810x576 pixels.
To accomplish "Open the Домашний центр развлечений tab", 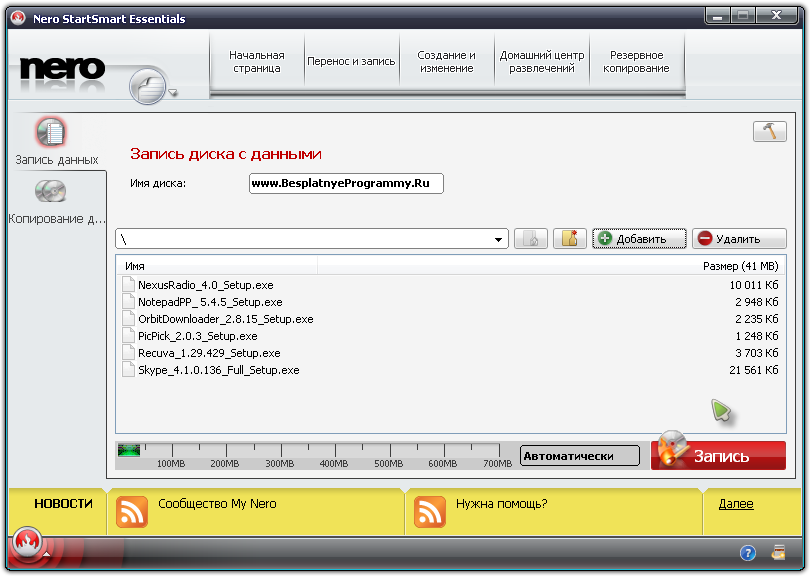I will coord(542,61).
